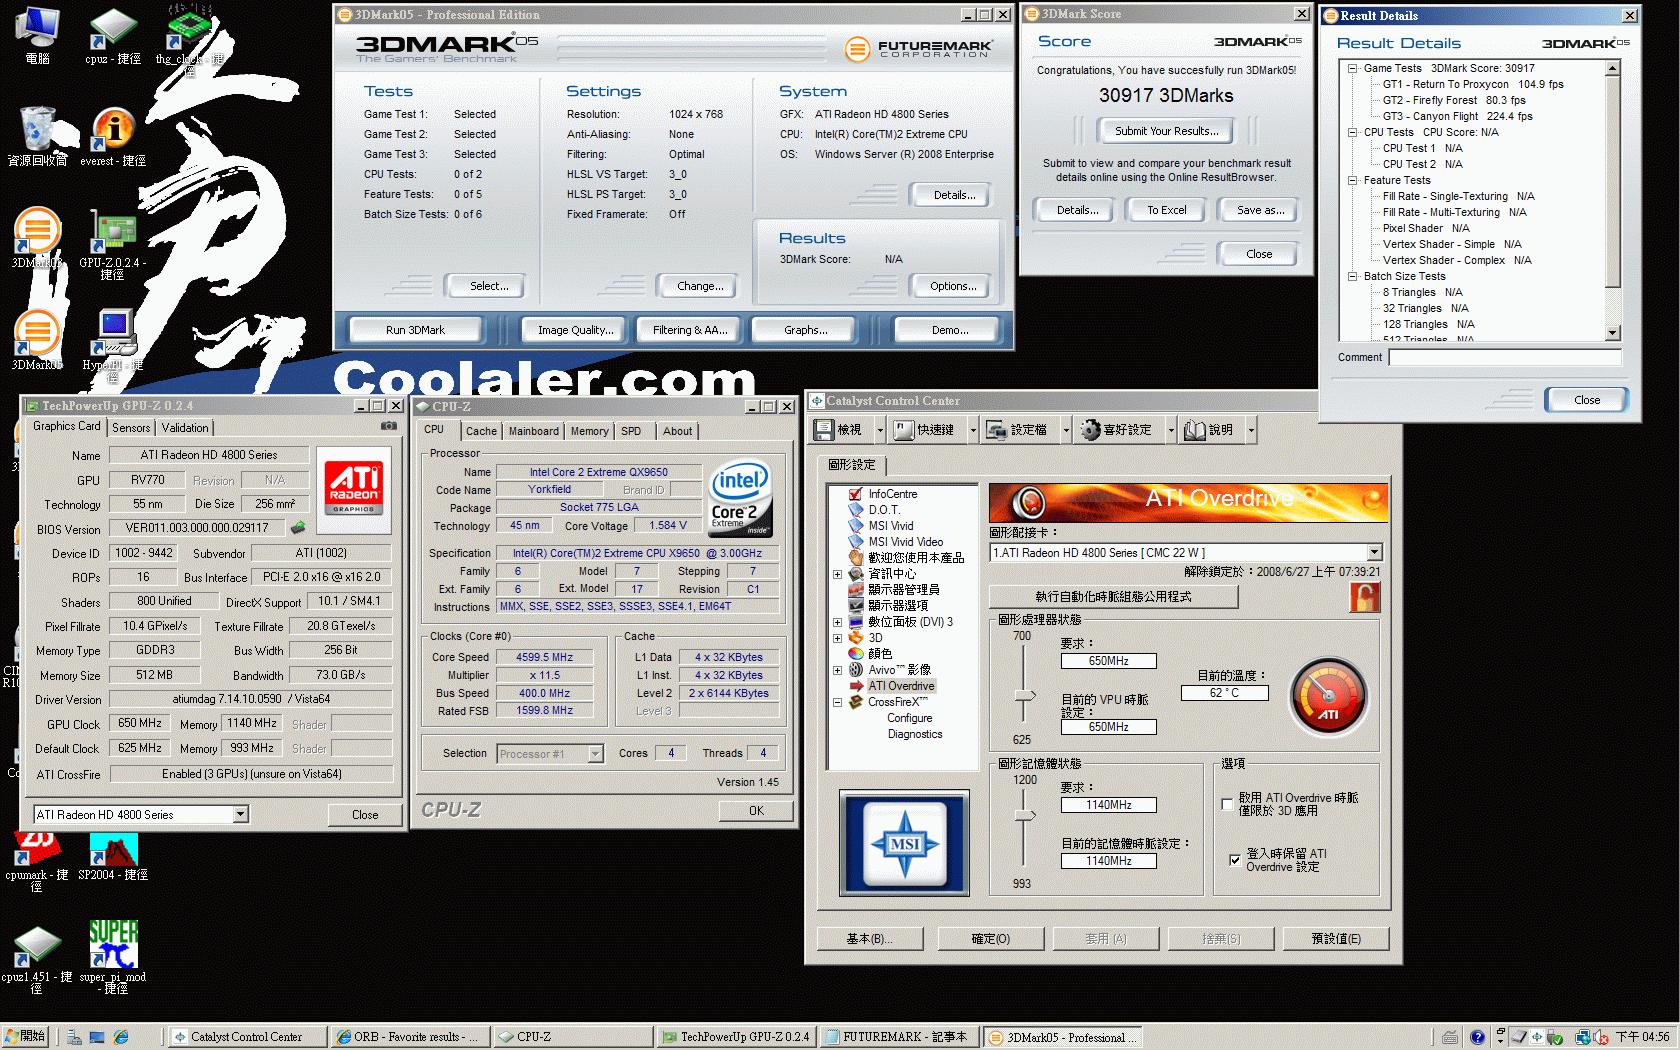Click Save as button in 3DMark Score
1680x1050 pixels.
[x=1260, y=210]
